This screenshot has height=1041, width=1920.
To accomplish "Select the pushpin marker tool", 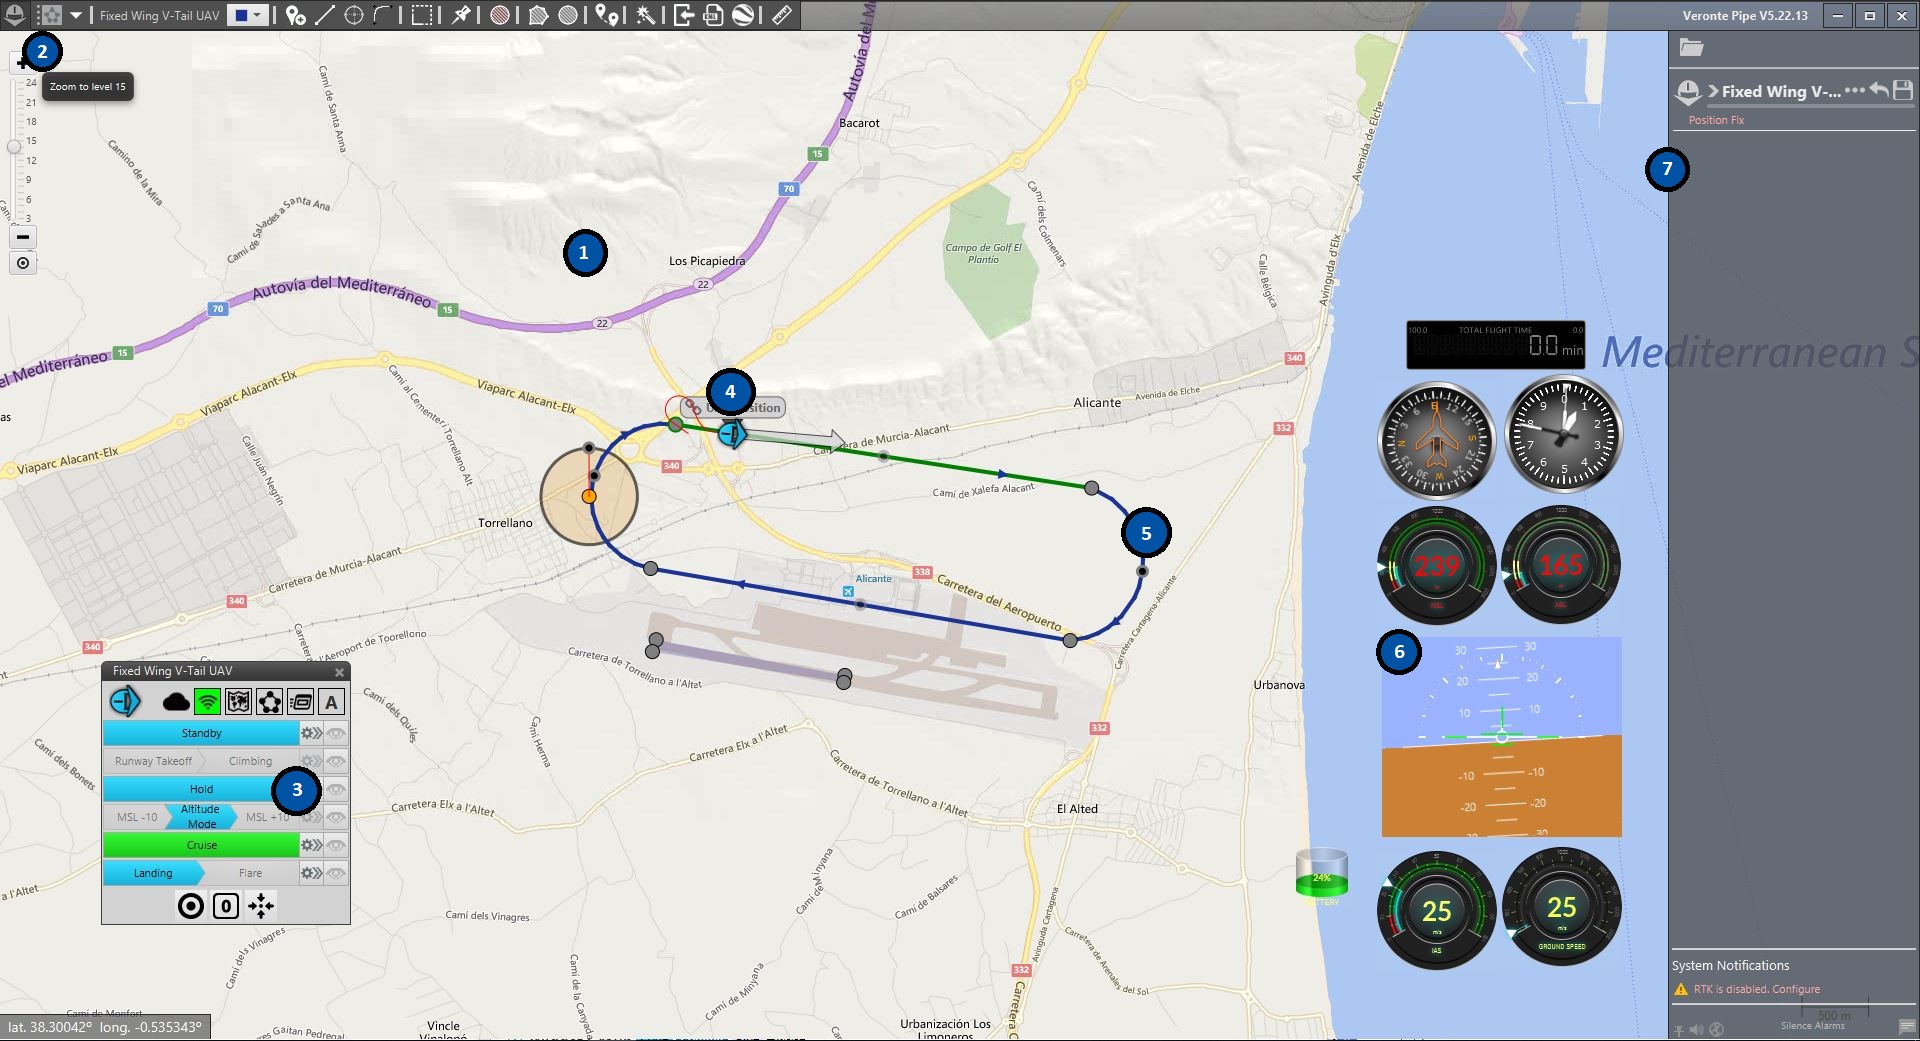I will tap(461, 15).
